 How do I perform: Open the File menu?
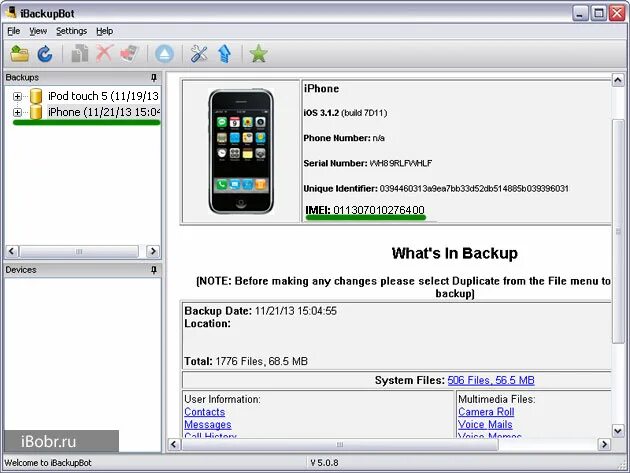click(14, 31)
